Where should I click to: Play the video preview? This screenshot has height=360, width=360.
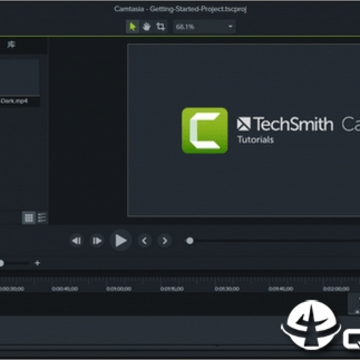120,240
